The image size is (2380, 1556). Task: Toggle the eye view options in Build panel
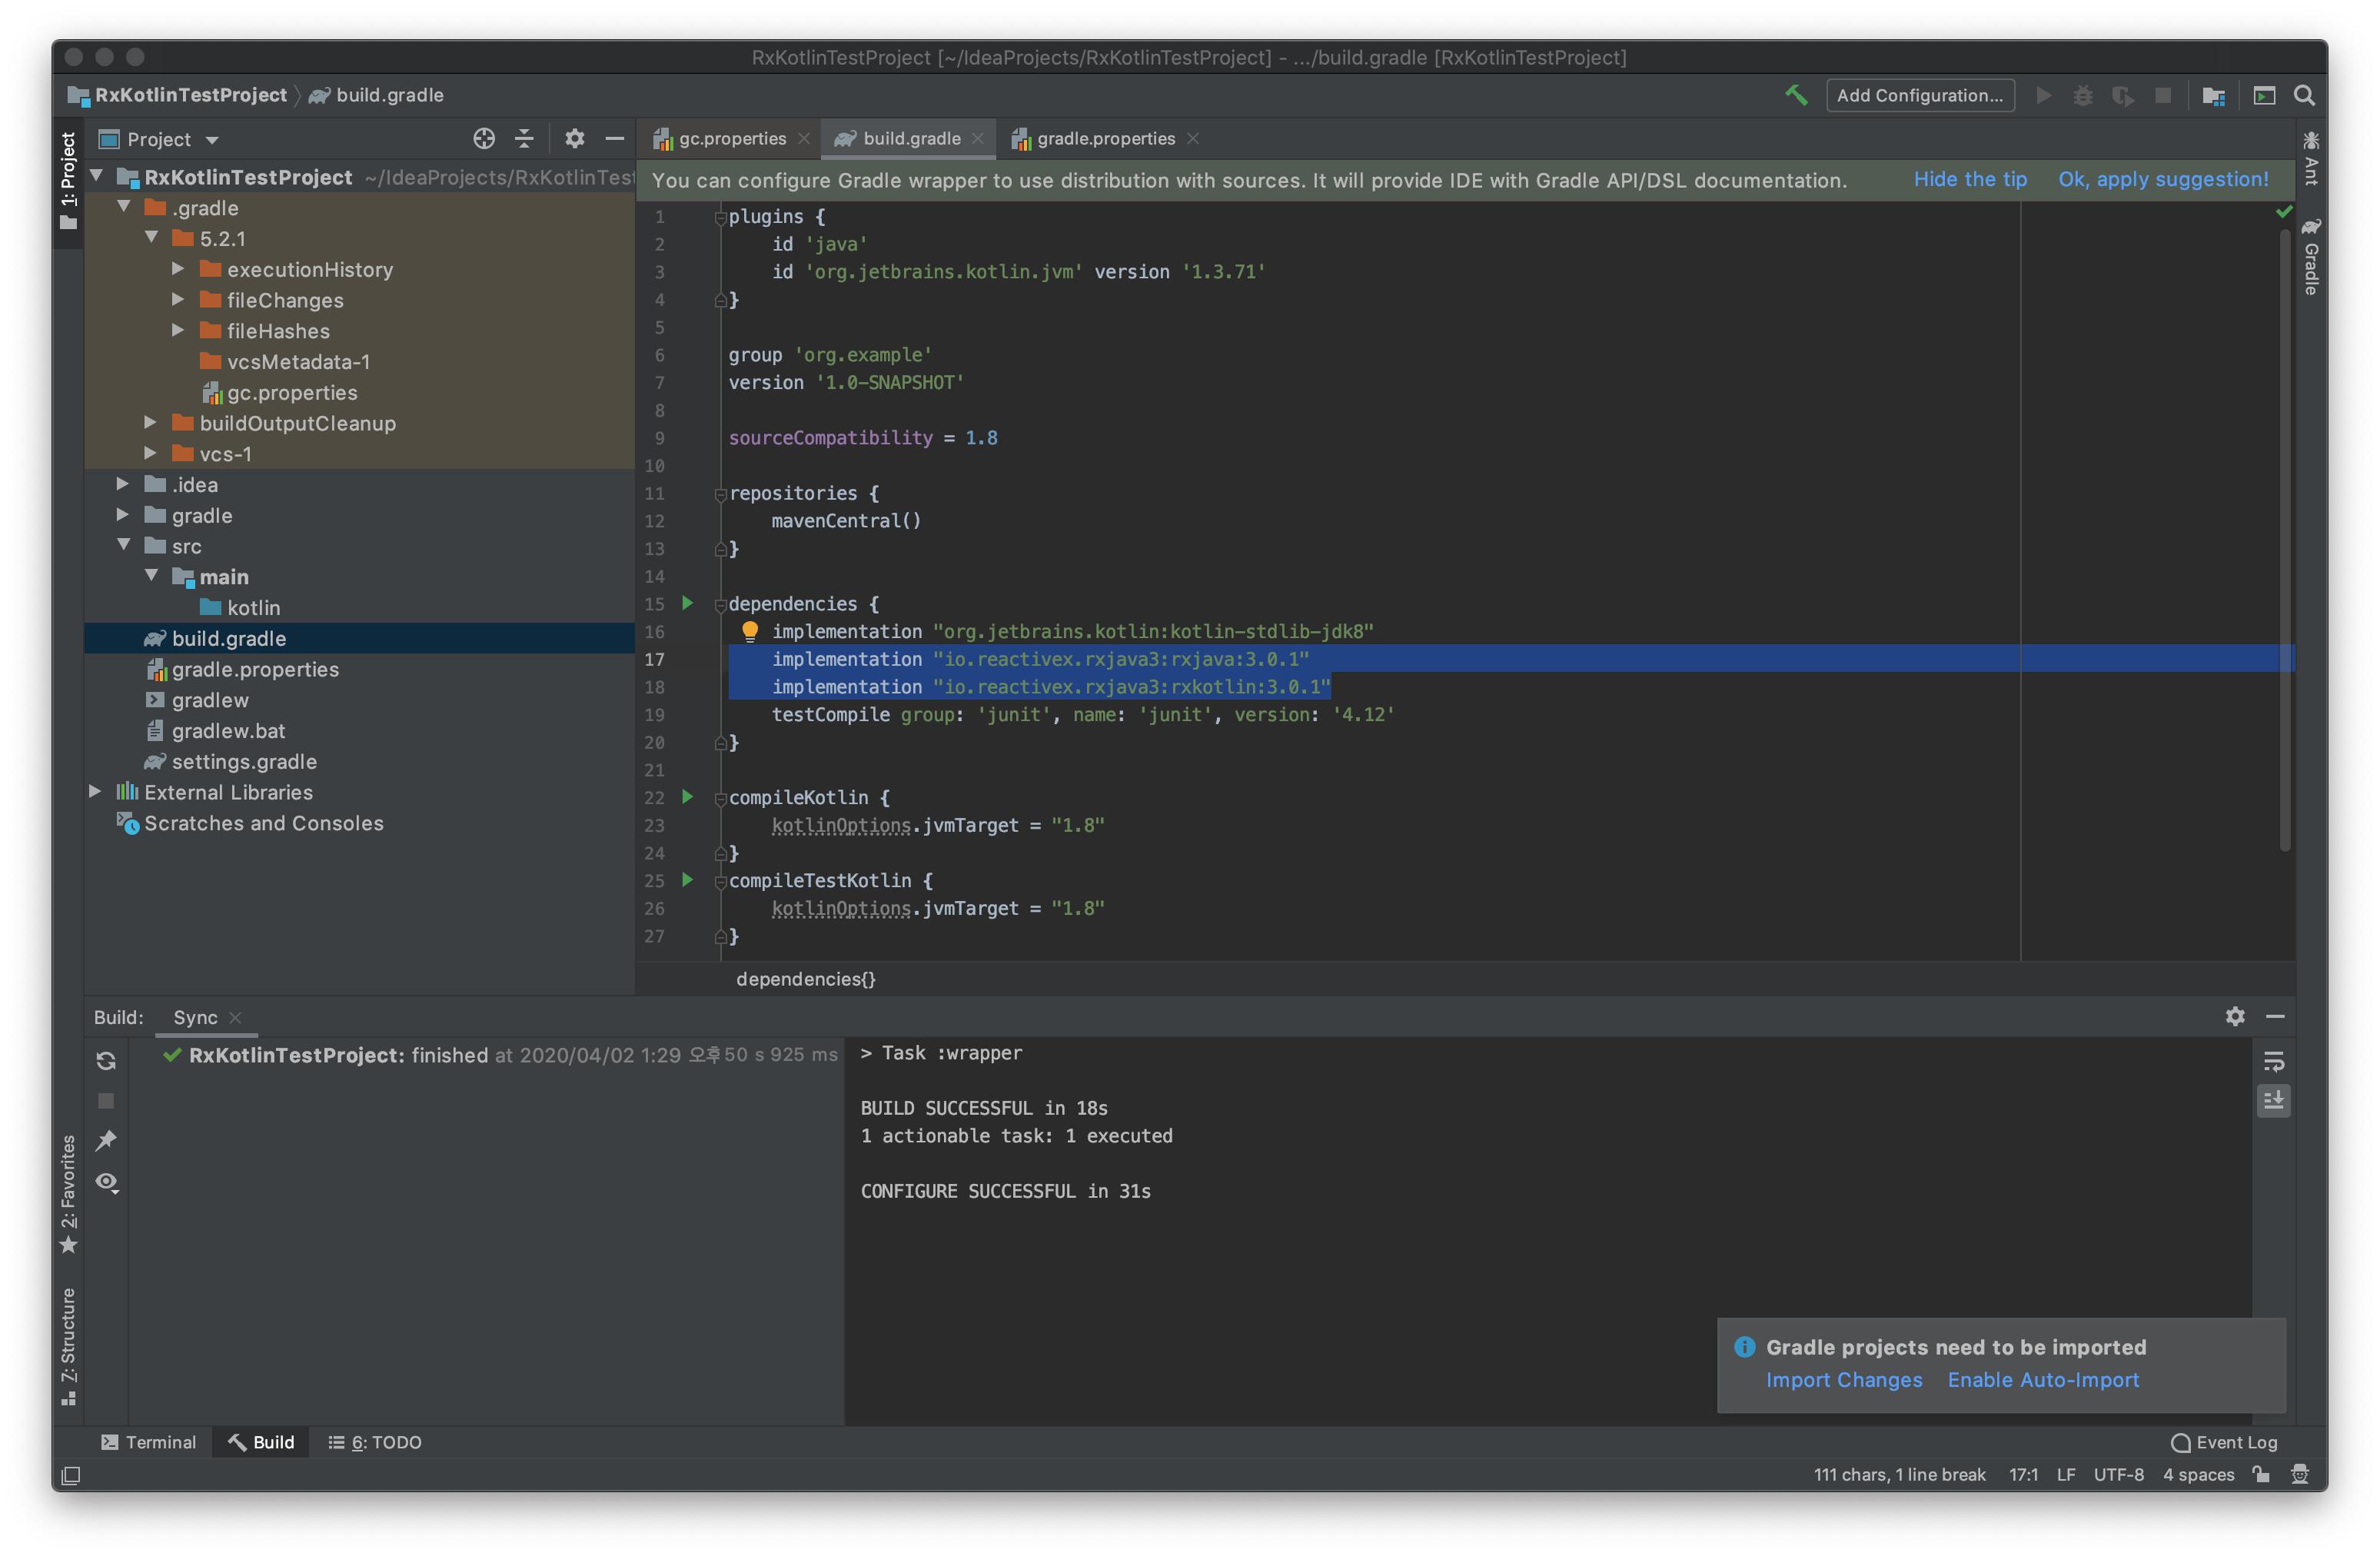pyautogui.click(x=106, y=1182)
